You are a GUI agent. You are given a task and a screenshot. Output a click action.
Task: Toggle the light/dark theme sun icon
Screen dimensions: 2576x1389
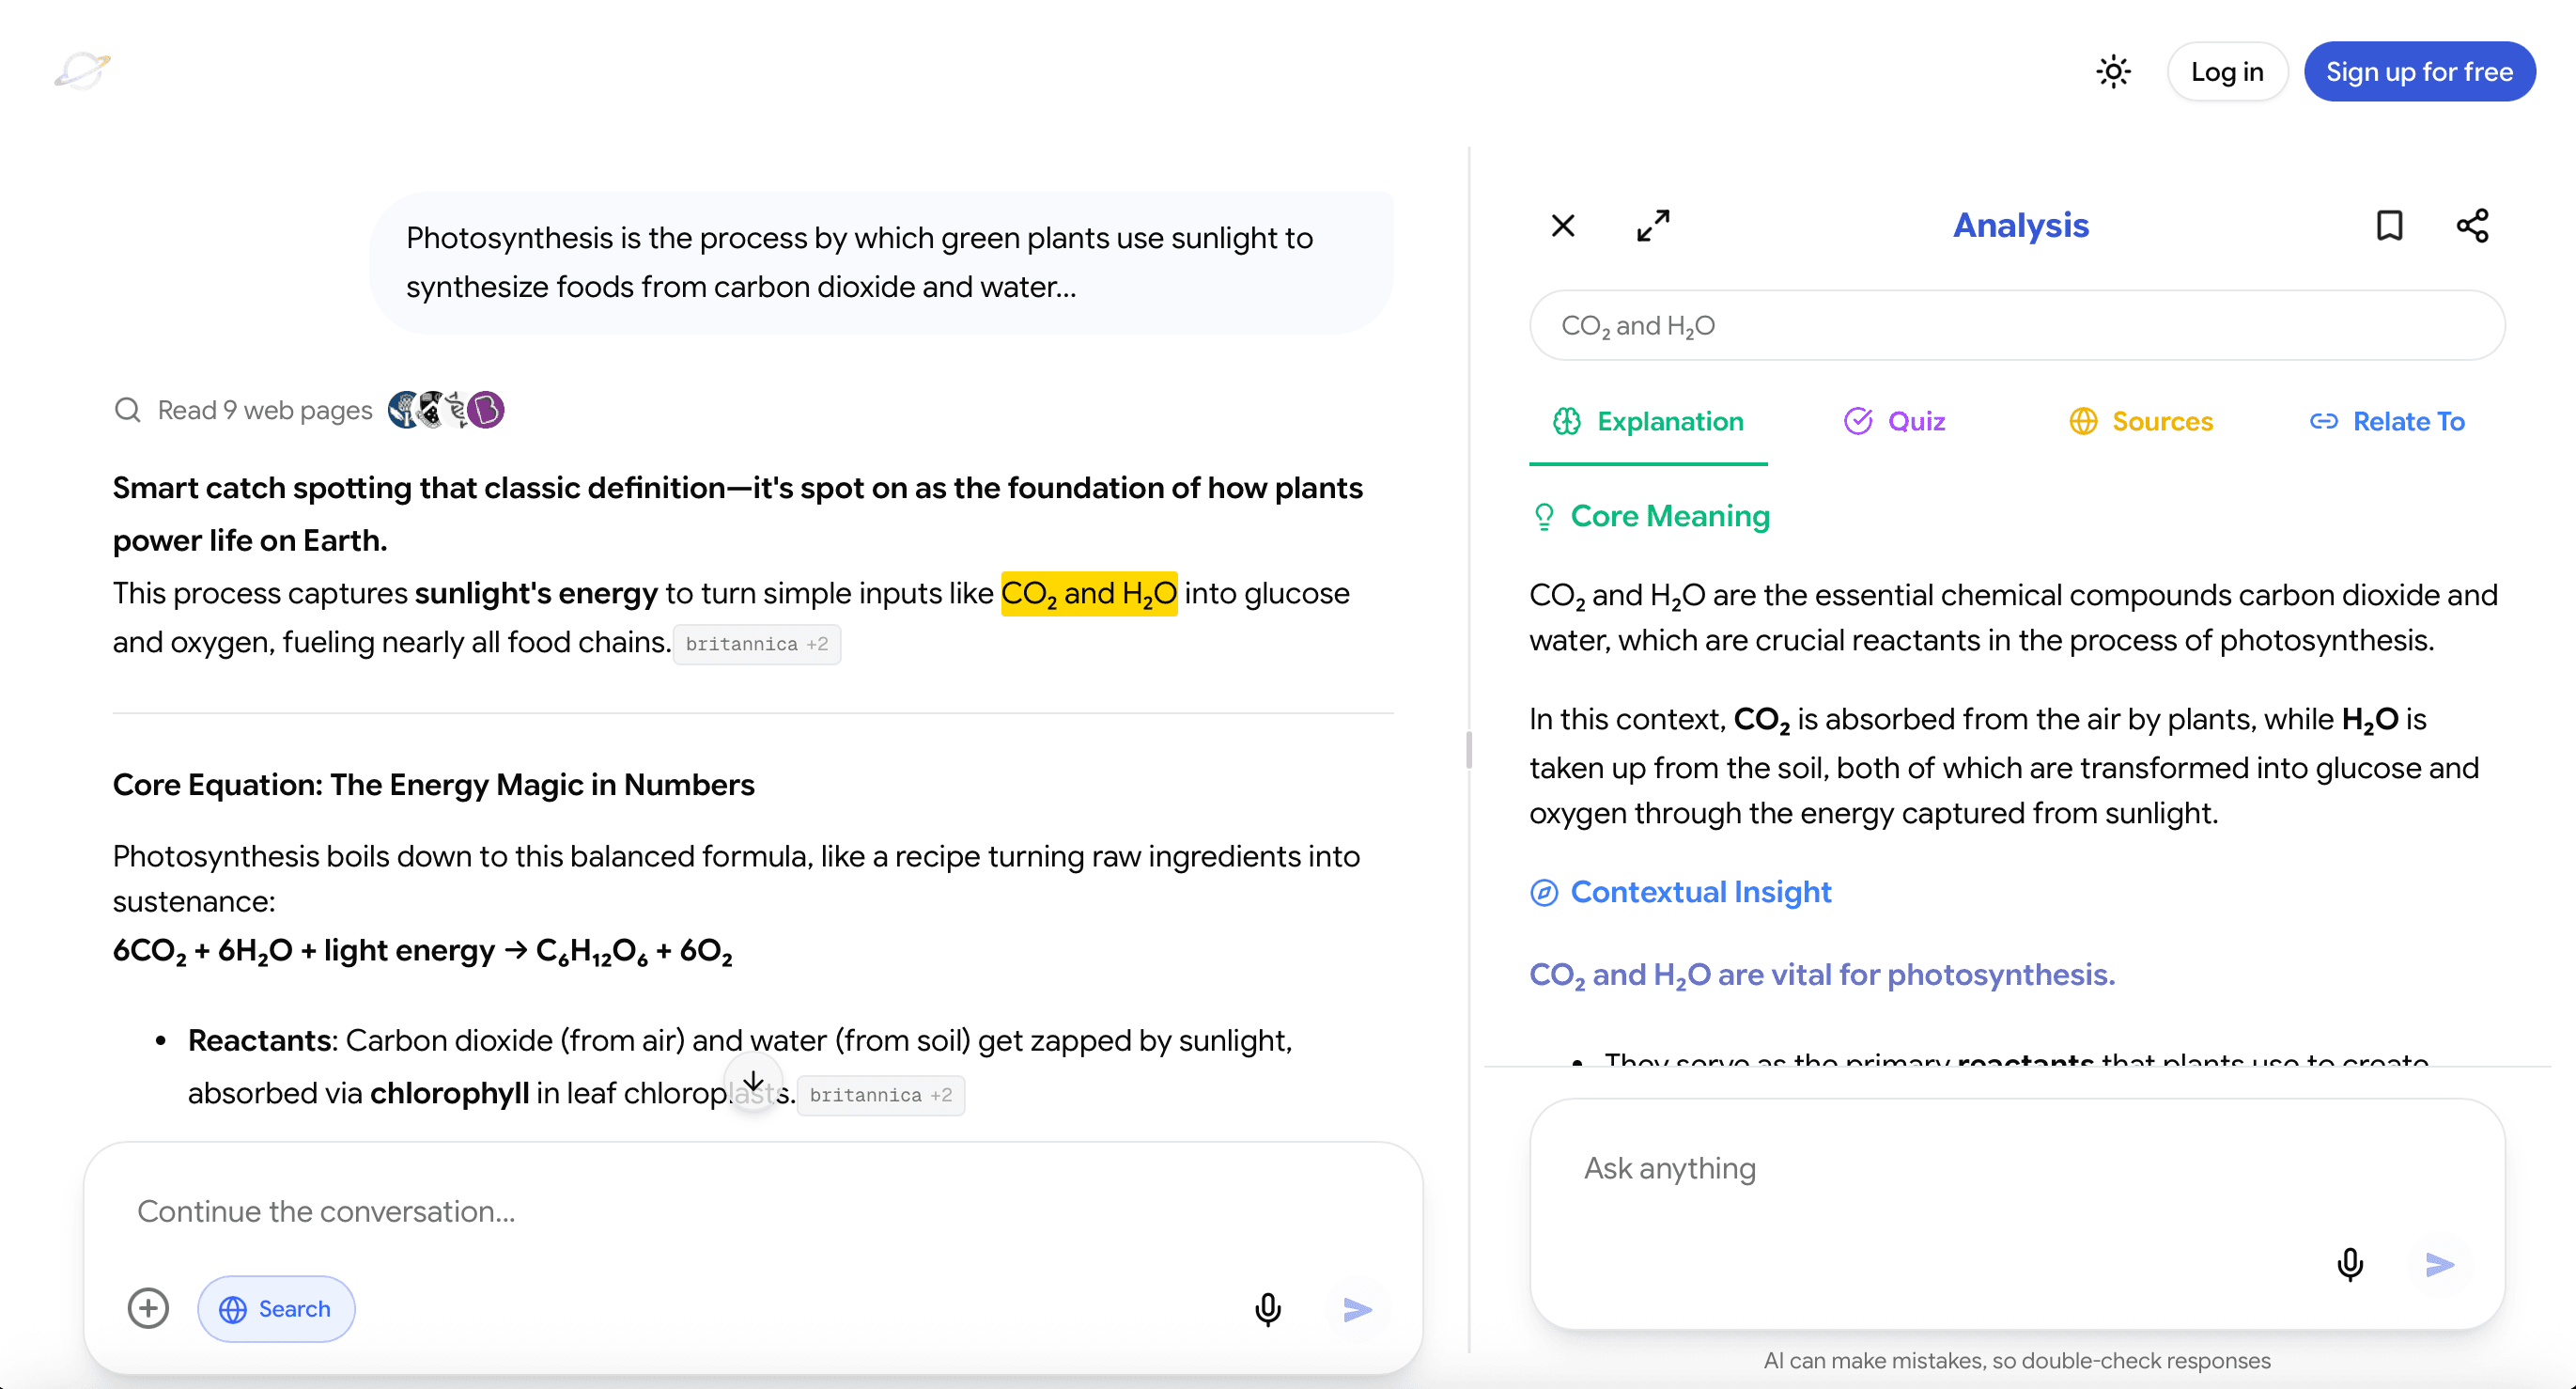[x=2113, y=72]
